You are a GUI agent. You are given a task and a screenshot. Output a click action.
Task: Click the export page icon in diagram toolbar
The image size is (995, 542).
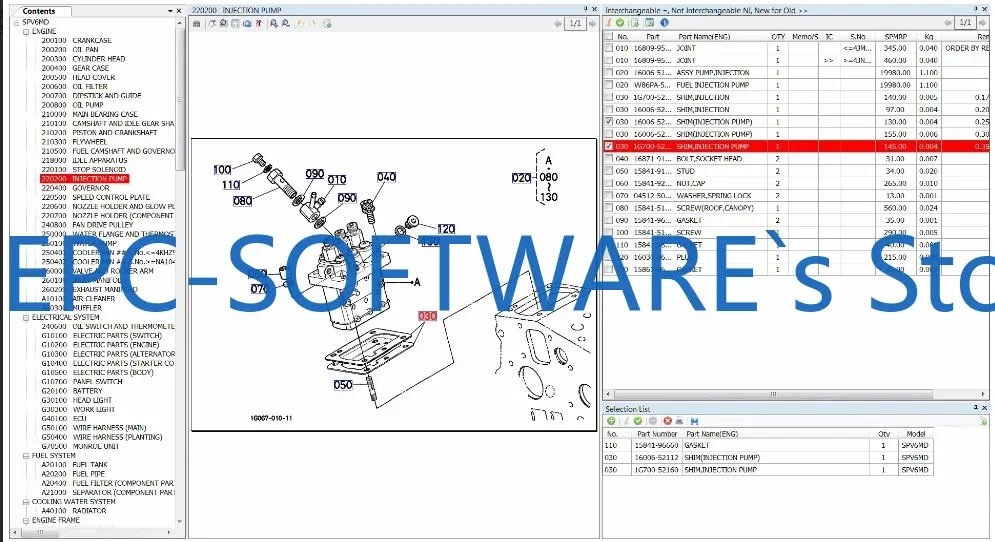(327, 23)
